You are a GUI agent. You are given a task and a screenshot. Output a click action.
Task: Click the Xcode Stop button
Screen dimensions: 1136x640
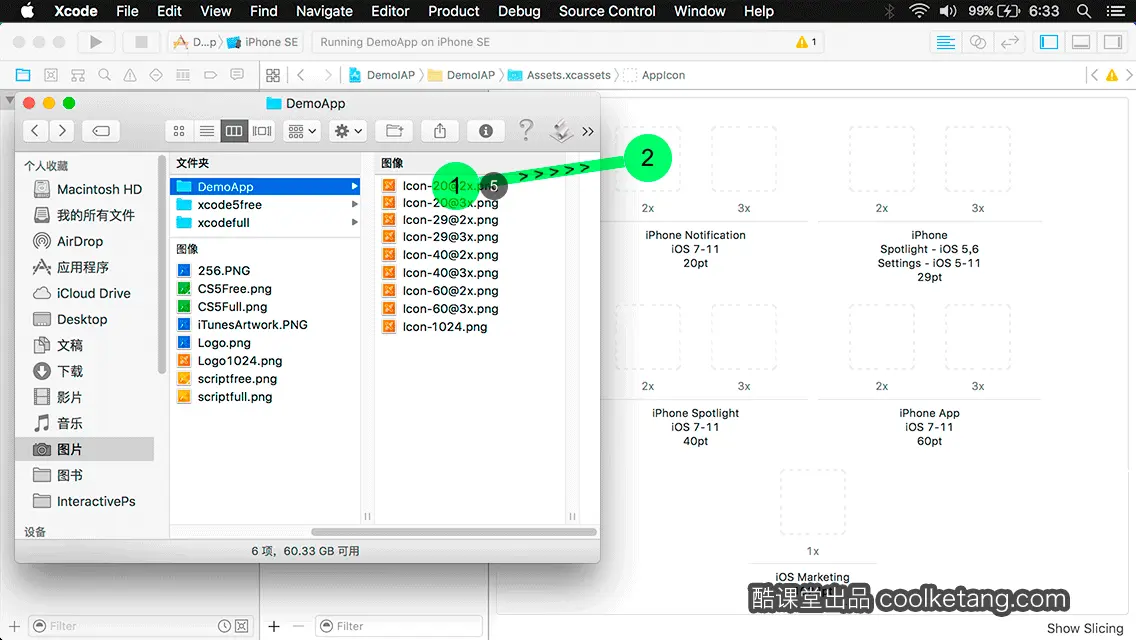click(141, 42)
